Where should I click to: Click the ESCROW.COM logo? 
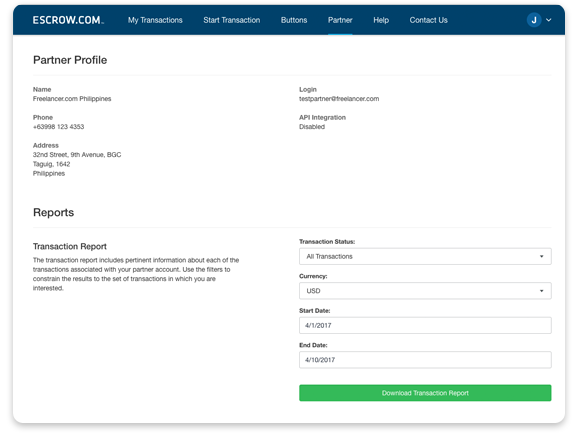click(x=68, y=20)
